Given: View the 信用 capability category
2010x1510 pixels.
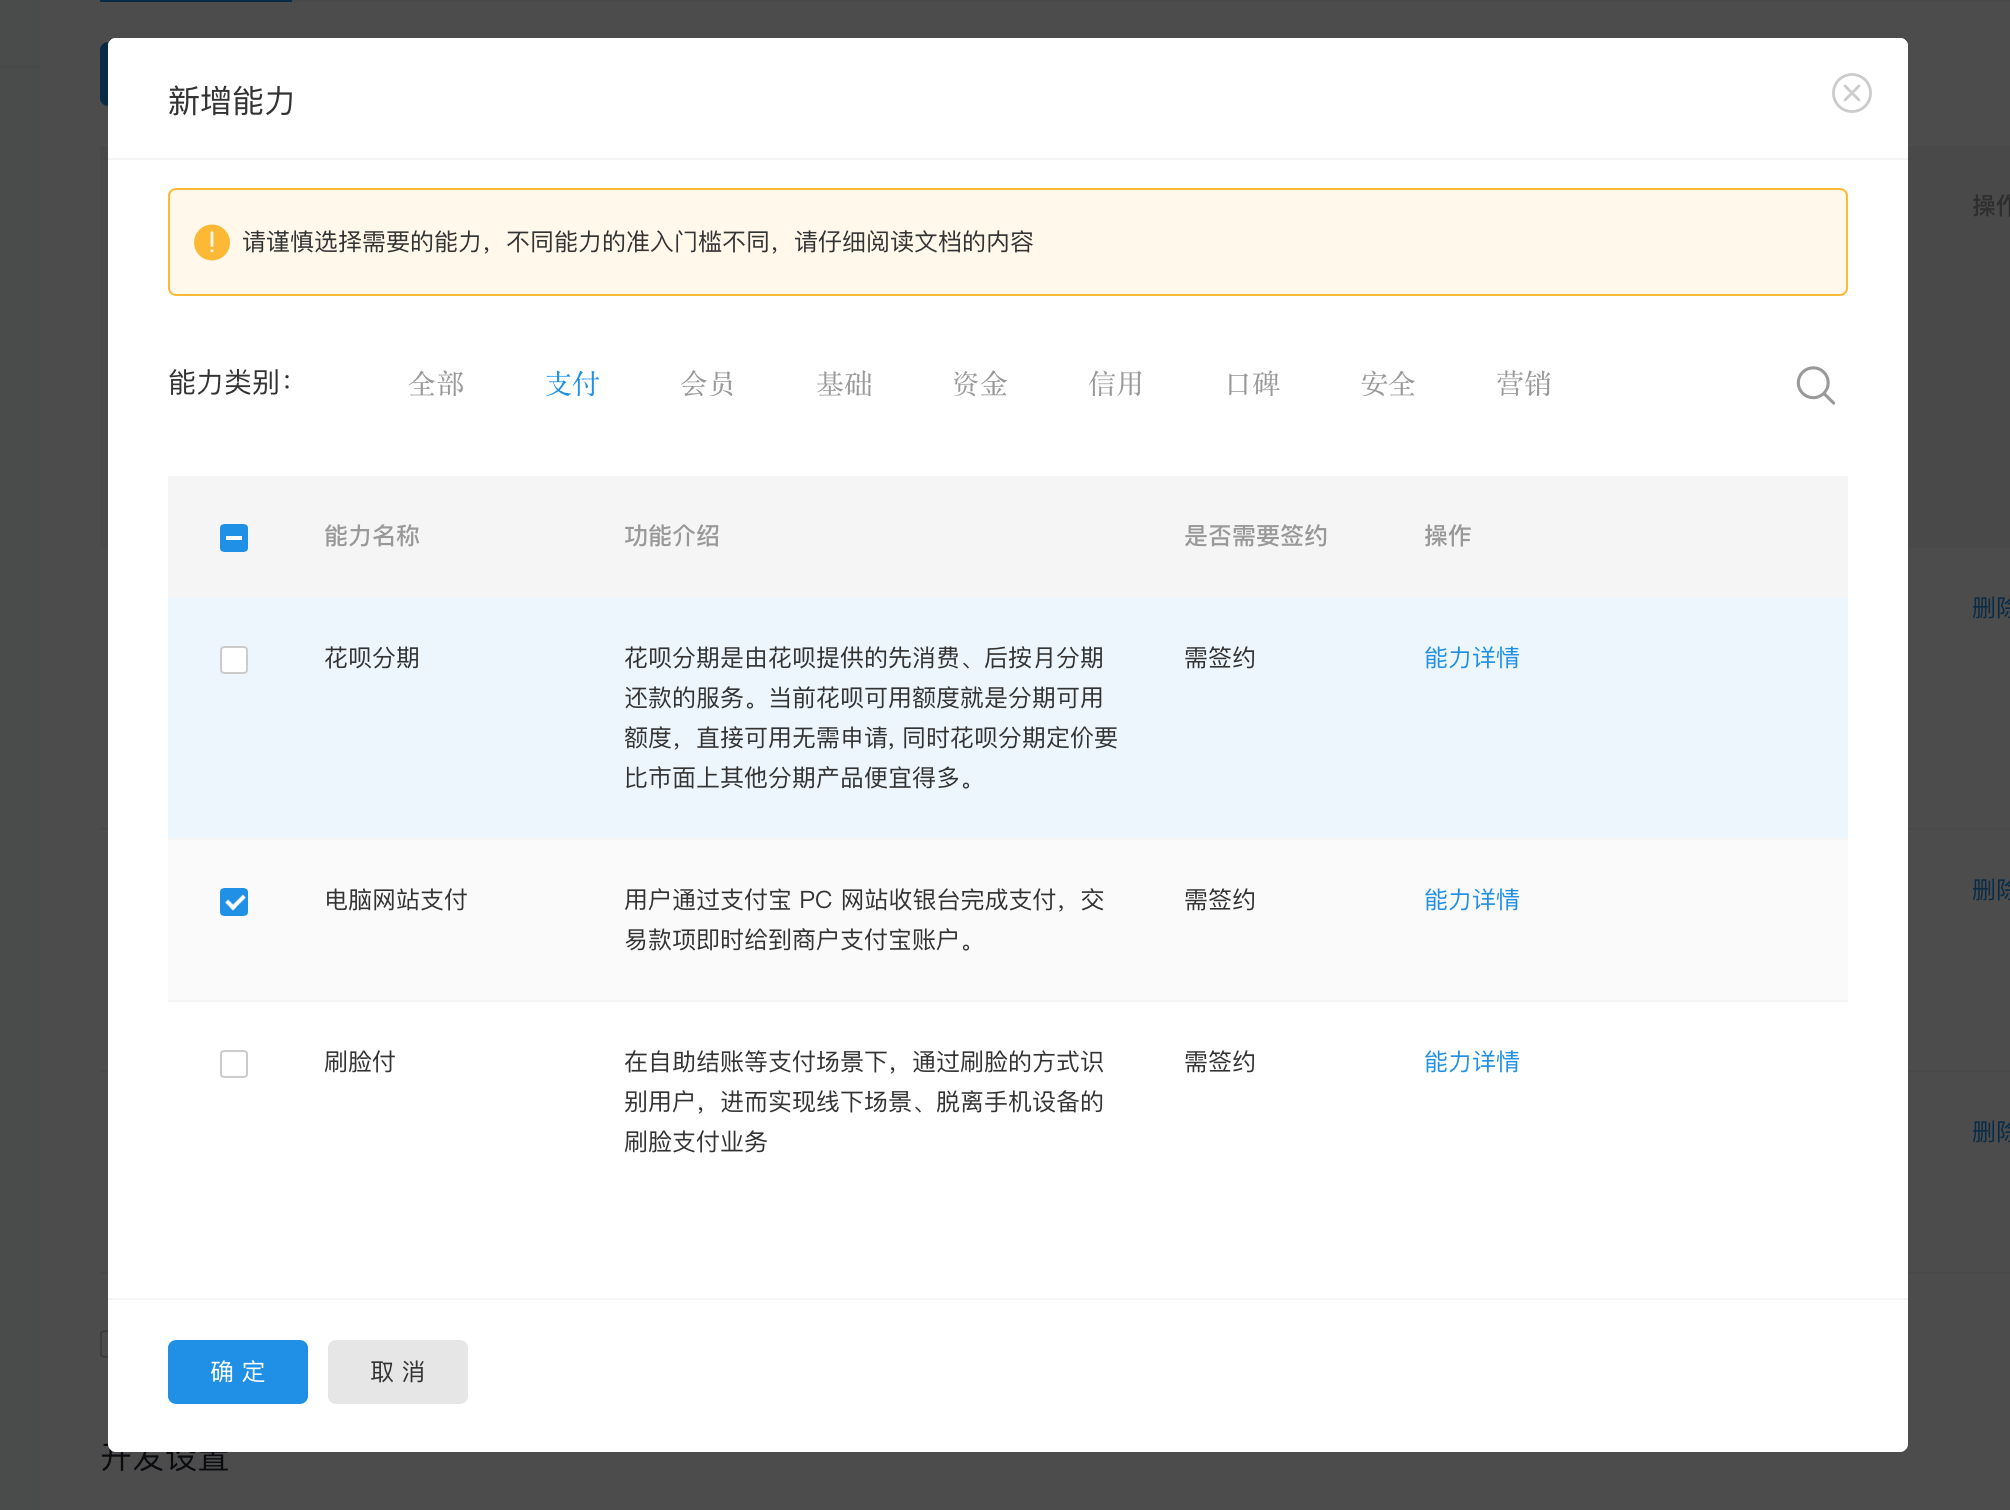Looking at the screenshot, I should (x=1116, y=384).
